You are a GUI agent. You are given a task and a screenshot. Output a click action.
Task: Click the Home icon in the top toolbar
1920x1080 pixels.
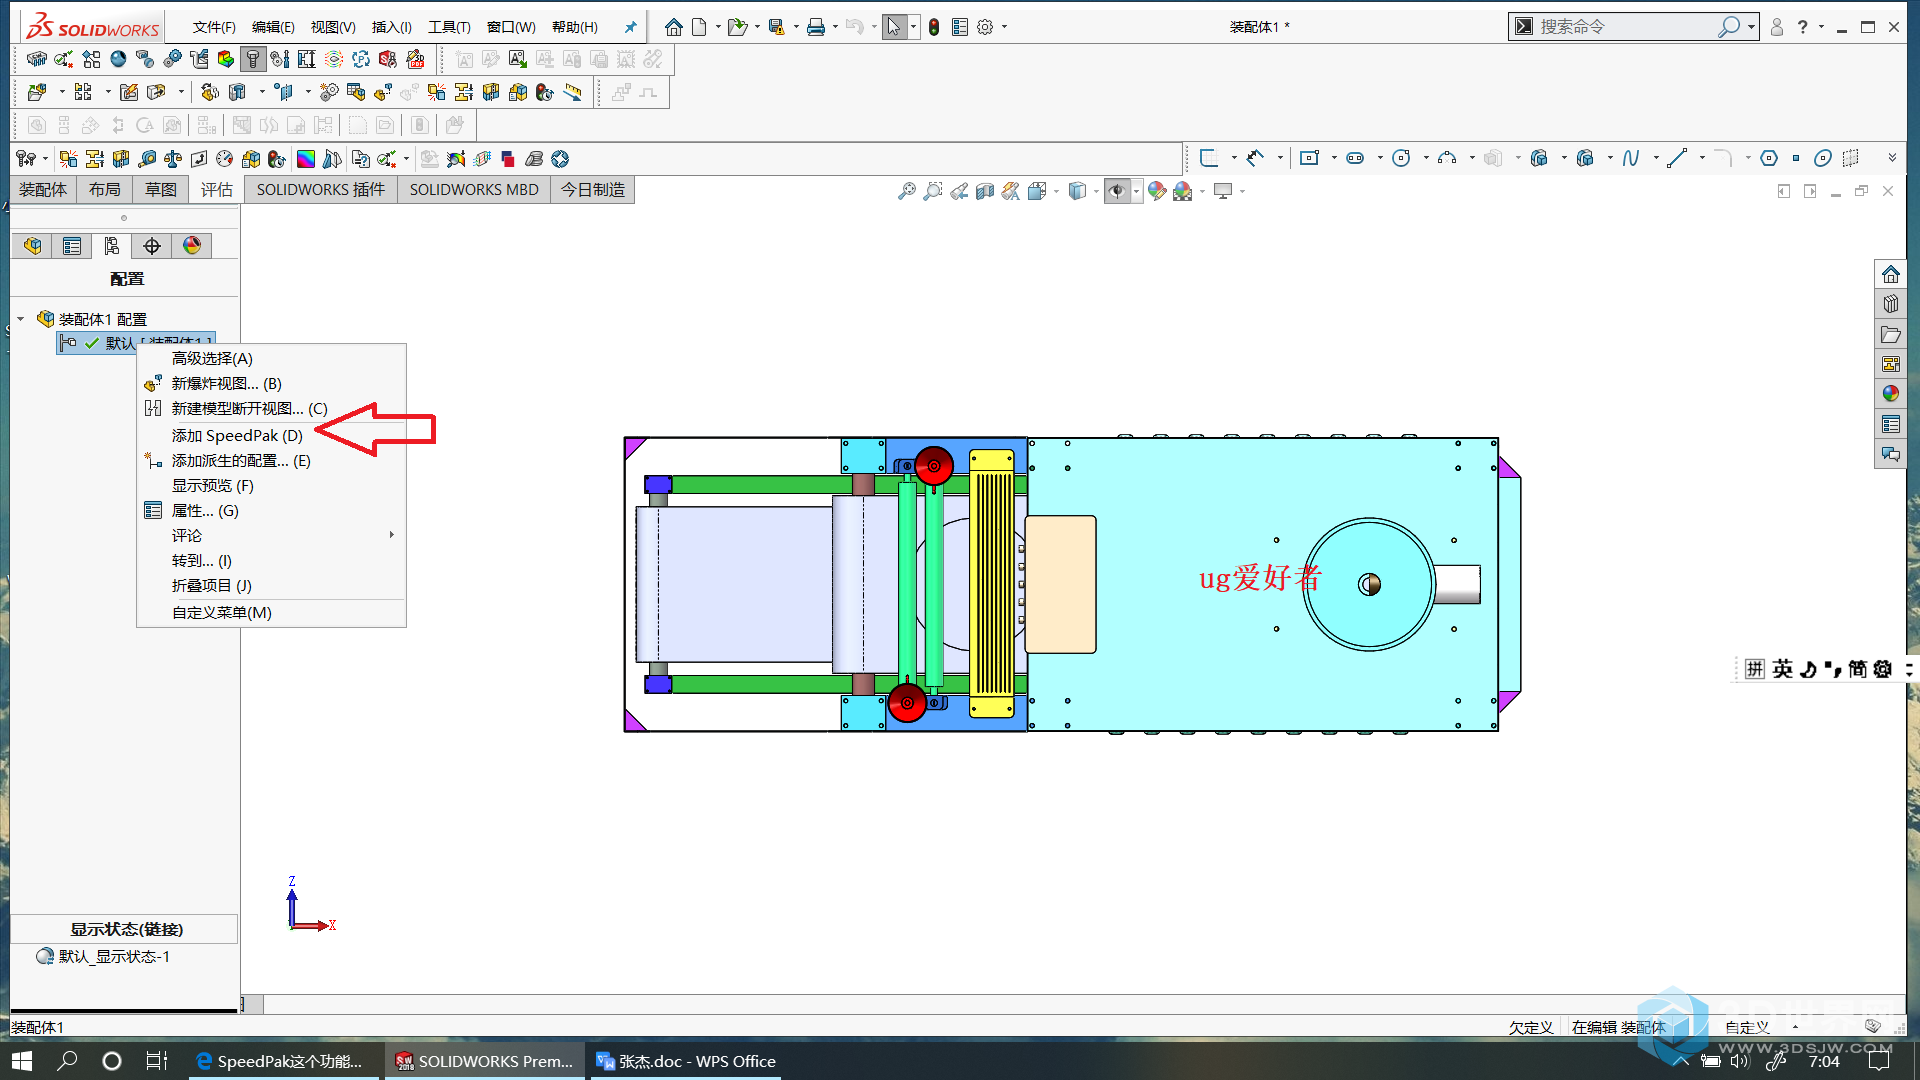click(674, 27)
